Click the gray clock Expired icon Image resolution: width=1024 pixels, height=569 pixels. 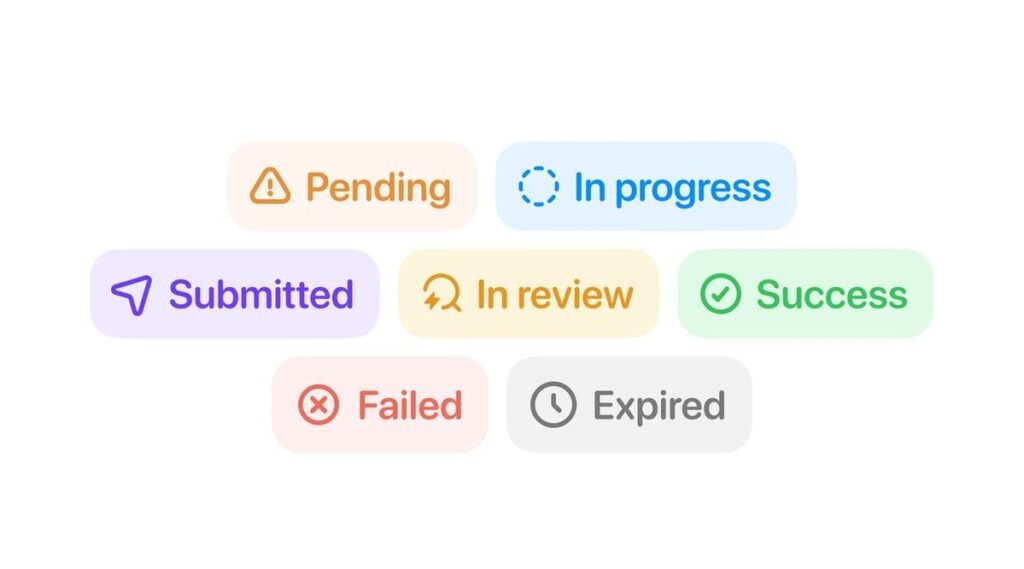pyautogui.click(x=553, y=405)
